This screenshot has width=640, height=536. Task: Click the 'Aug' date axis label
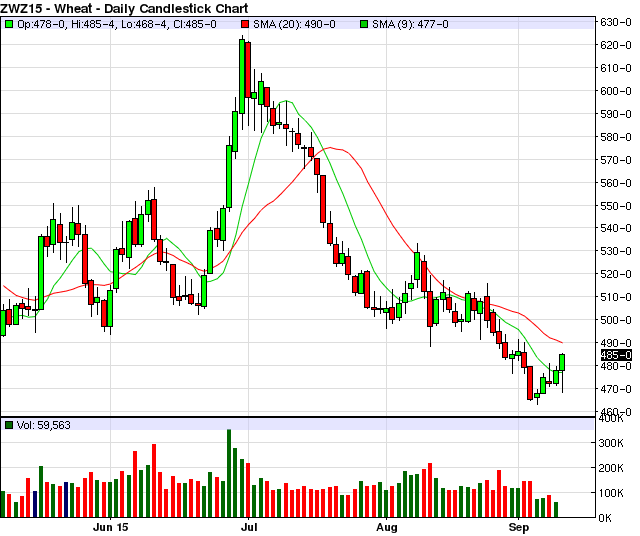point(387,527)
